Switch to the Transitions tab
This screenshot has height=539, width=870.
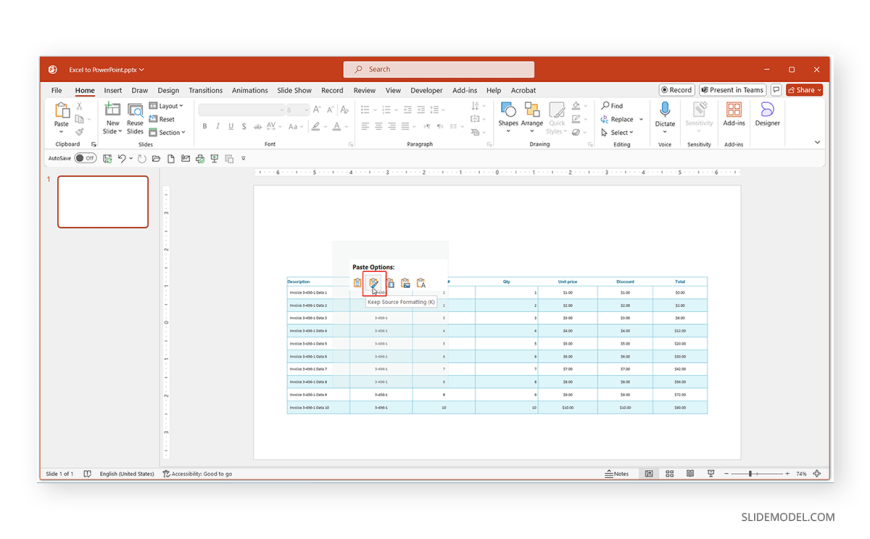tap(205, 90)
